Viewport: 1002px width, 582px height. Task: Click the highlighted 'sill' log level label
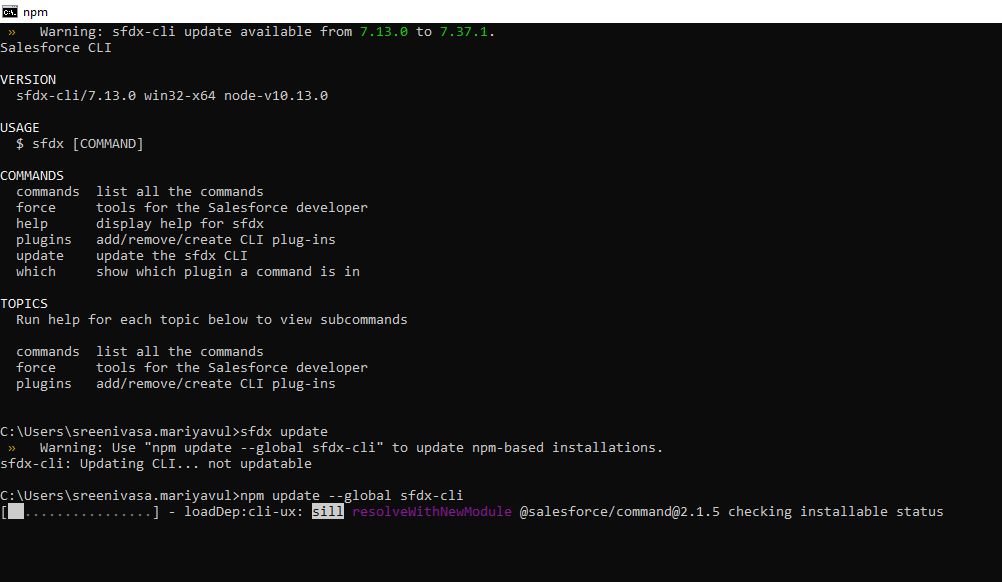[x=328, y=512]
